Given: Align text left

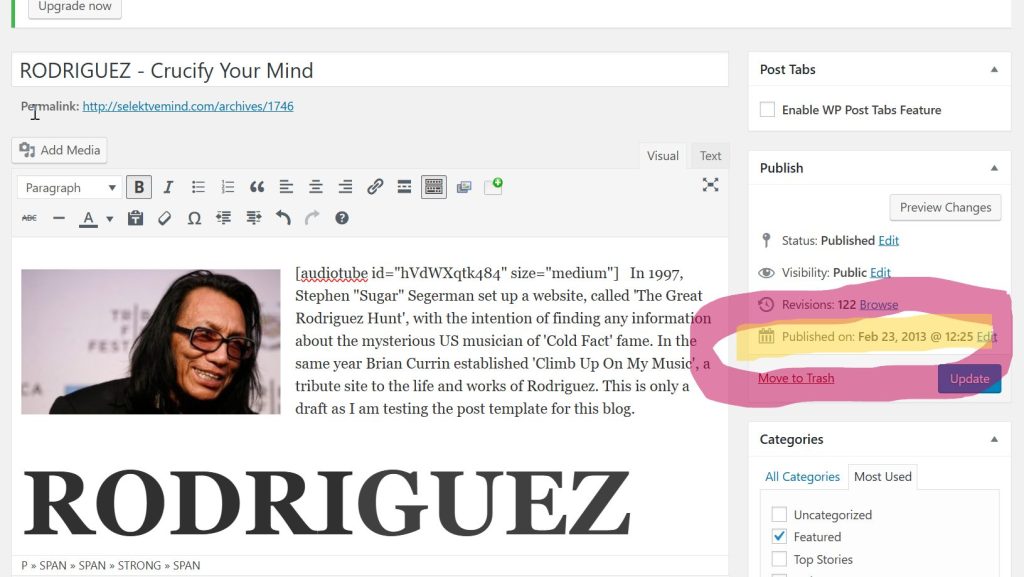Looking at the screenshot, I should [286, 187].
